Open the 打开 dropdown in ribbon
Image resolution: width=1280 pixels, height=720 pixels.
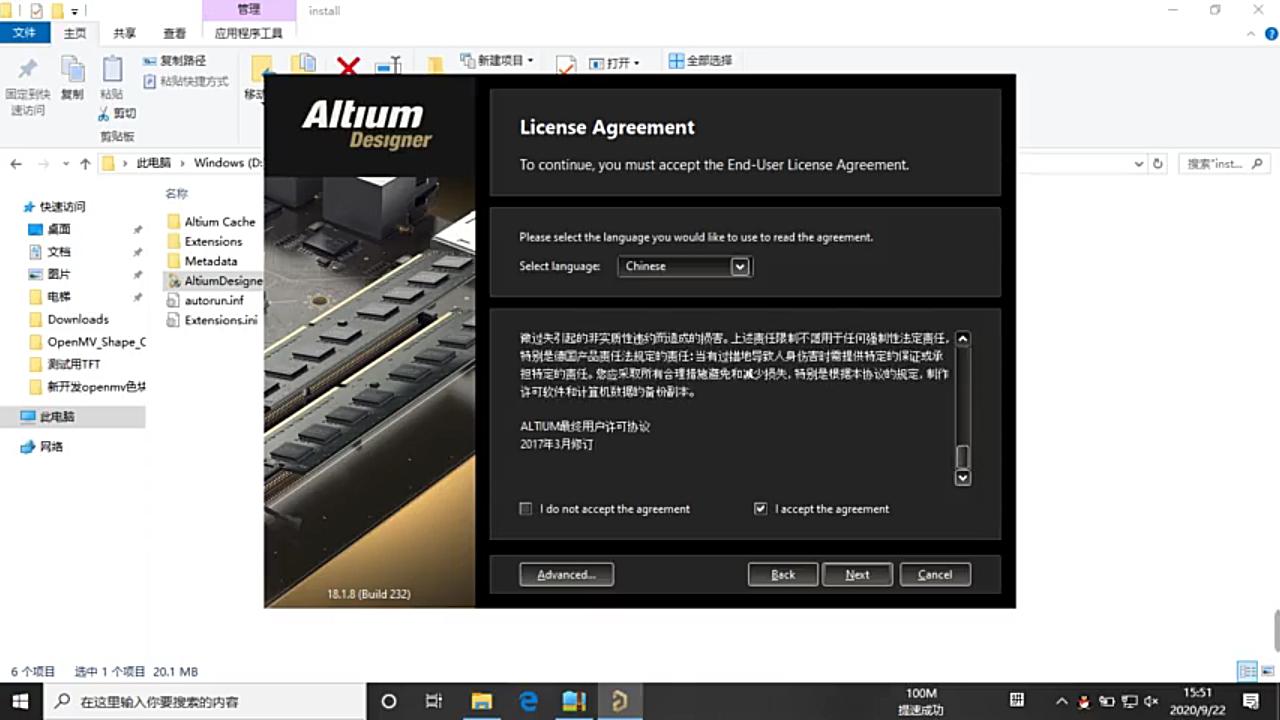point(615,63)
